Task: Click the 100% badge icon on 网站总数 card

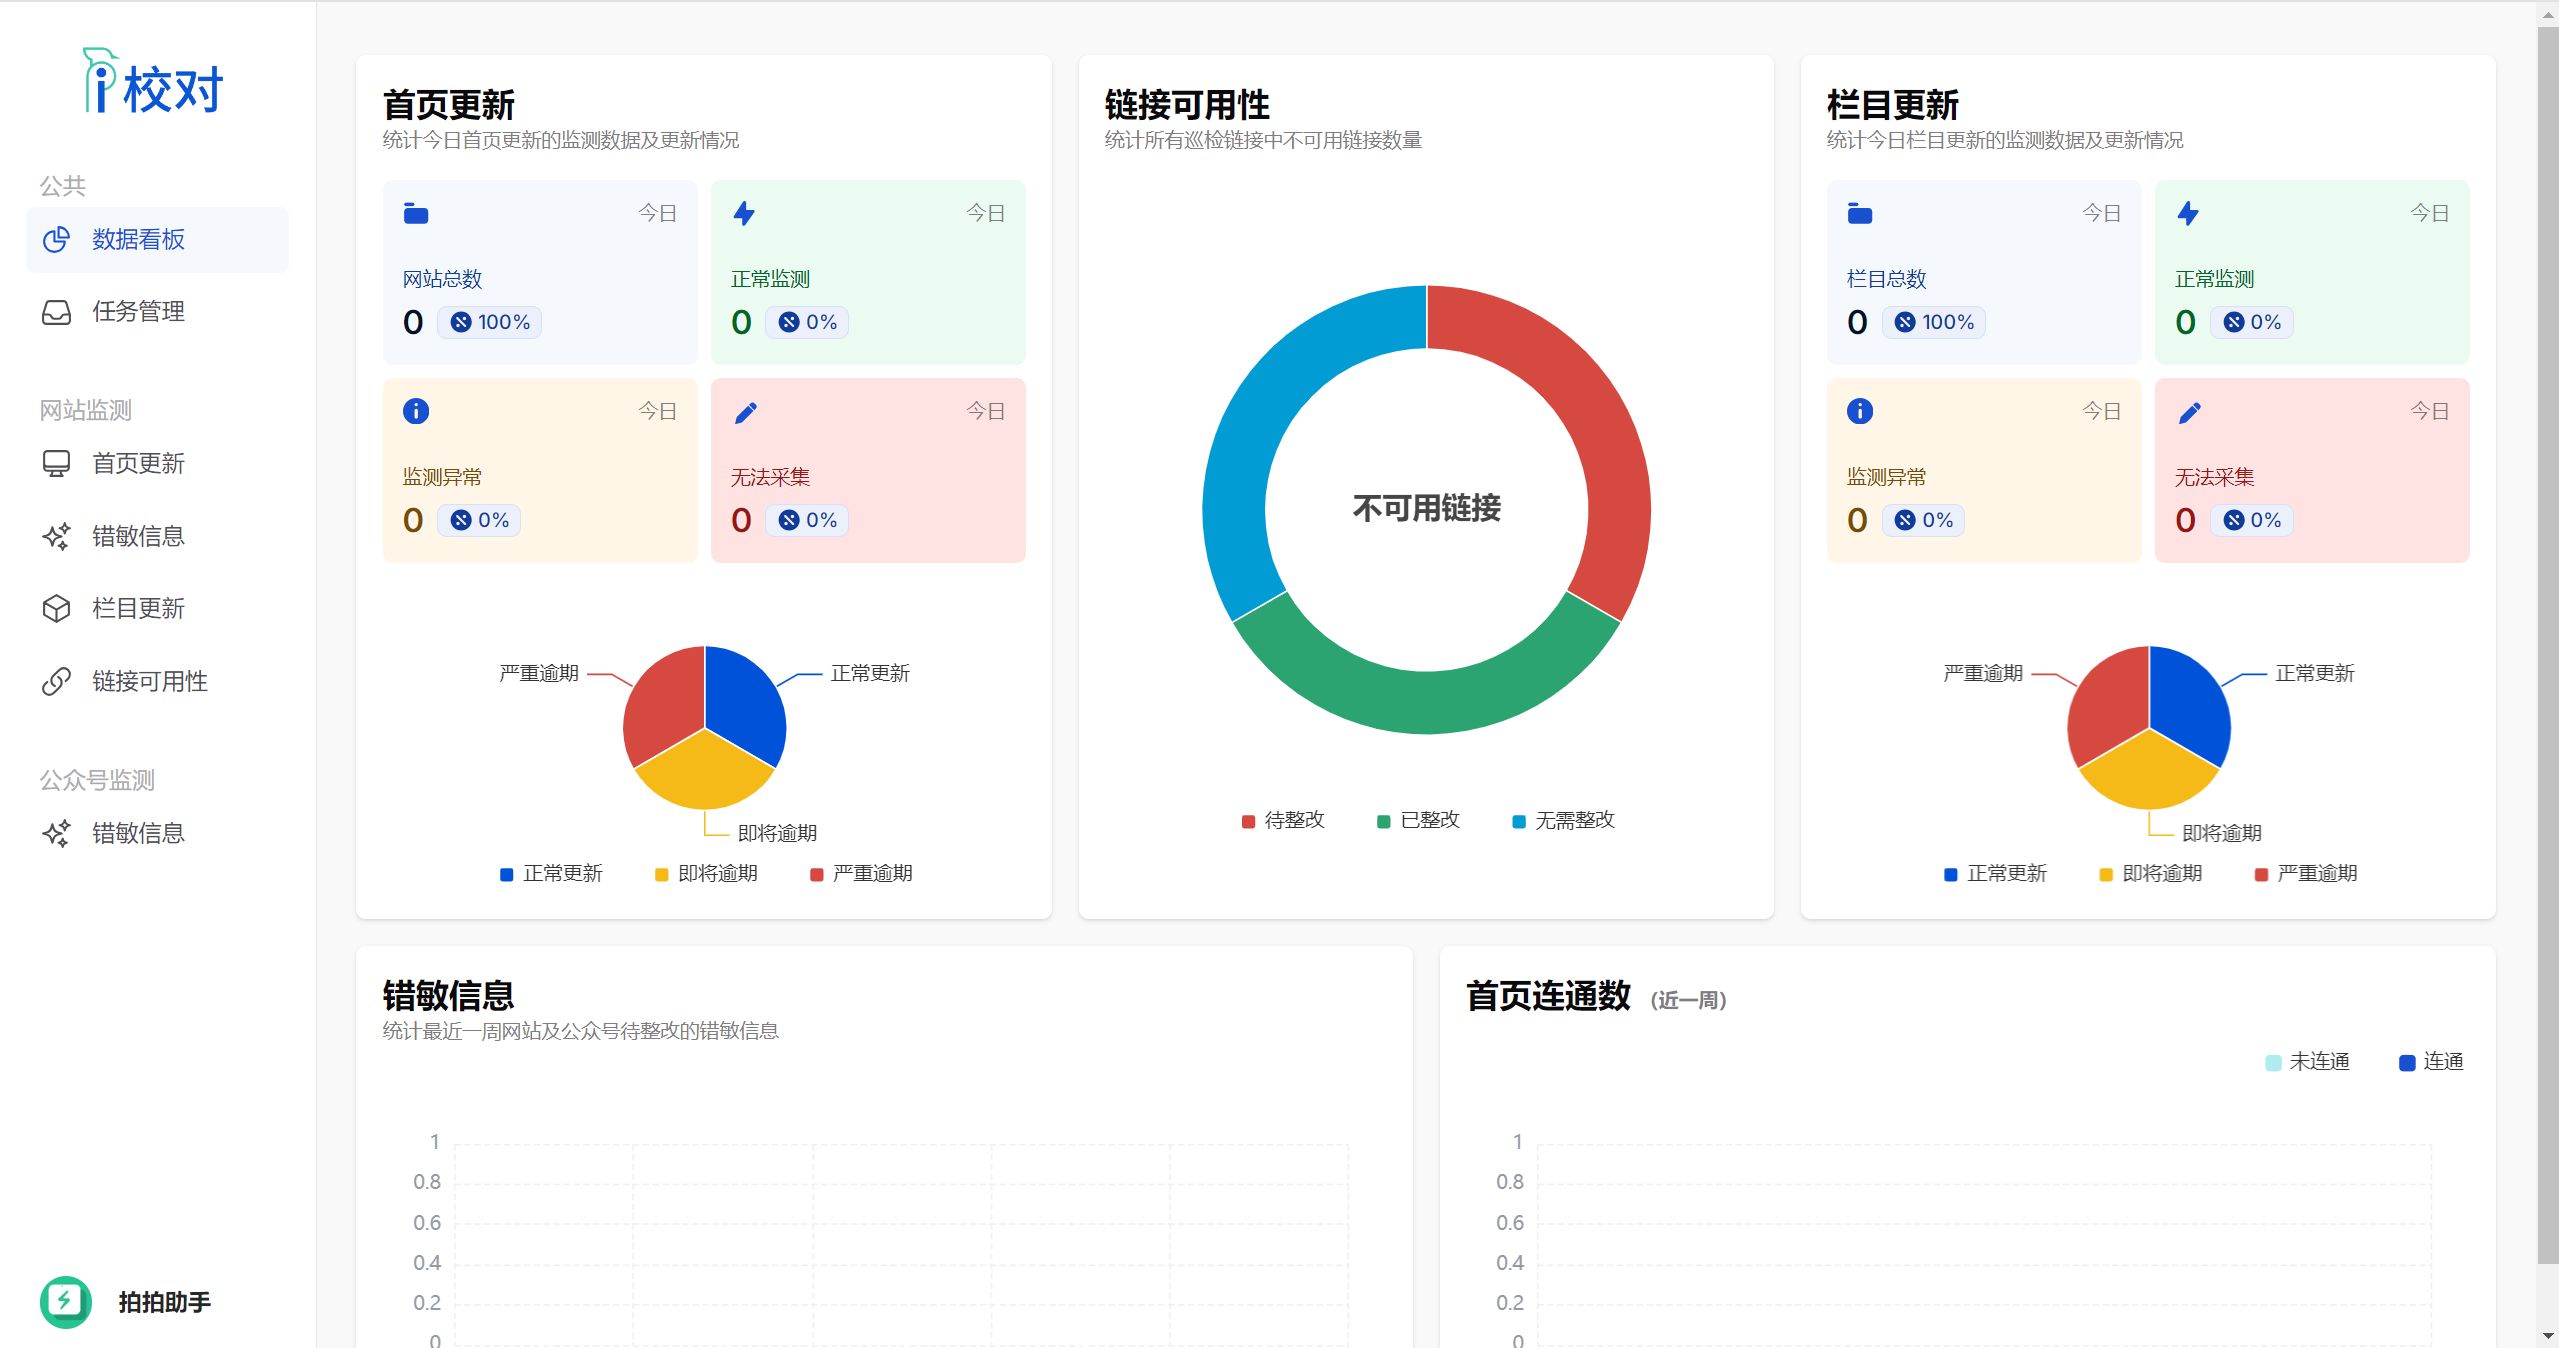Action: tap(461, 322)
